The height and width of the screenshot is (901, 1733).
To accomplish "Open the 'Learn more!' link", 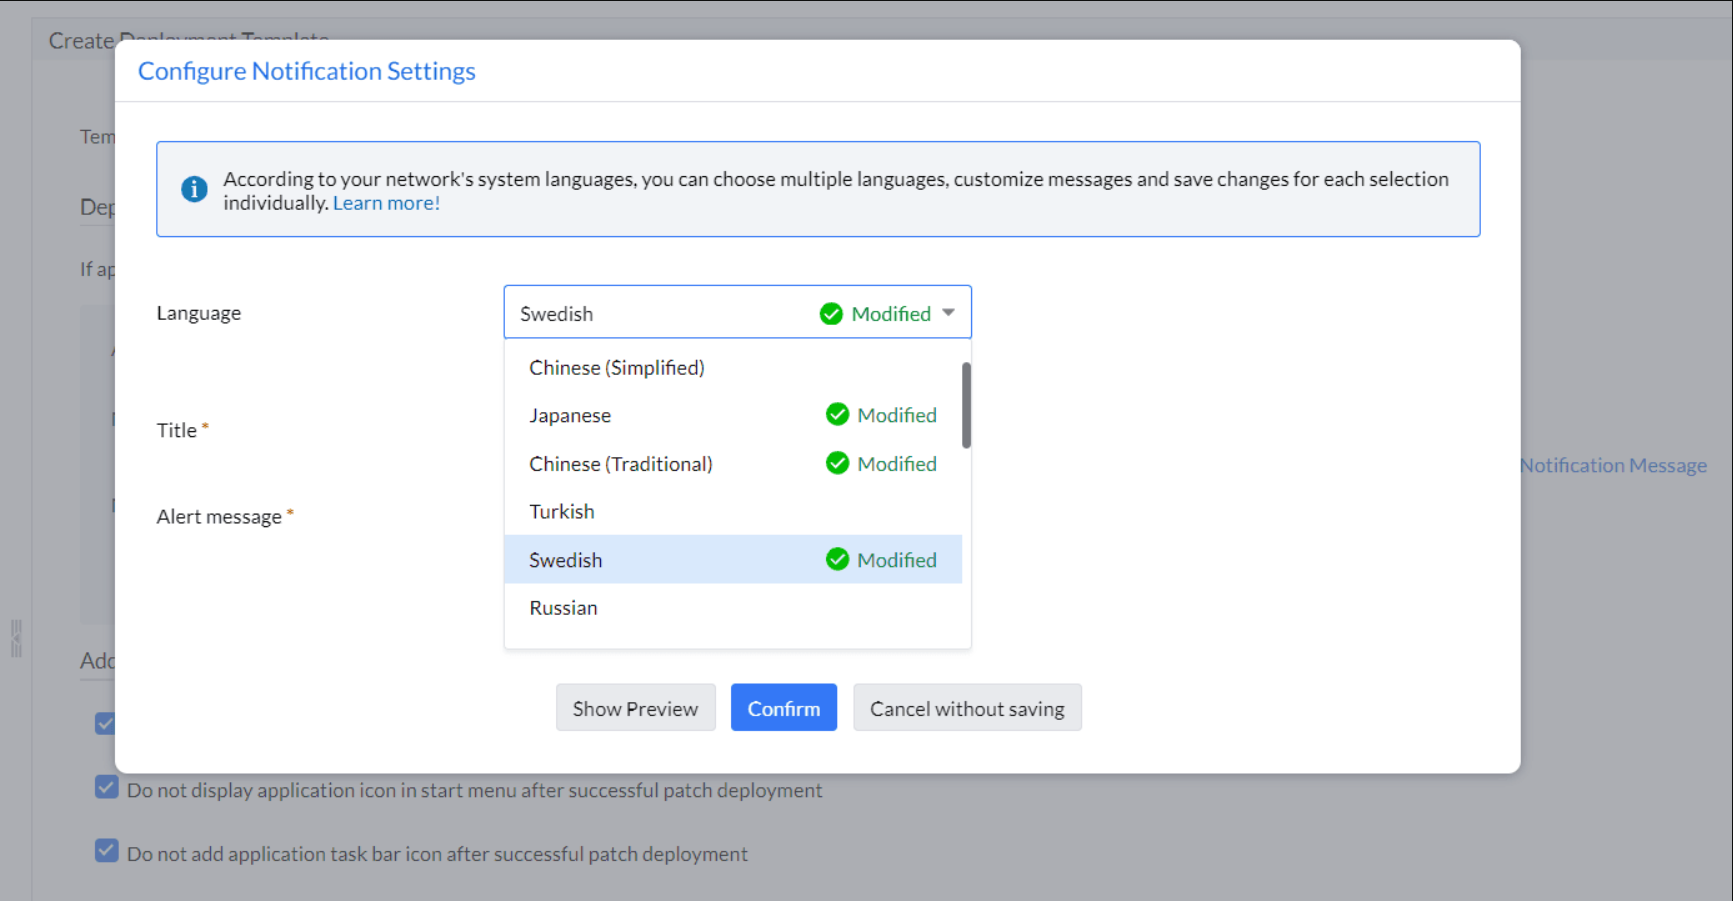I will [x=386, y=202].
